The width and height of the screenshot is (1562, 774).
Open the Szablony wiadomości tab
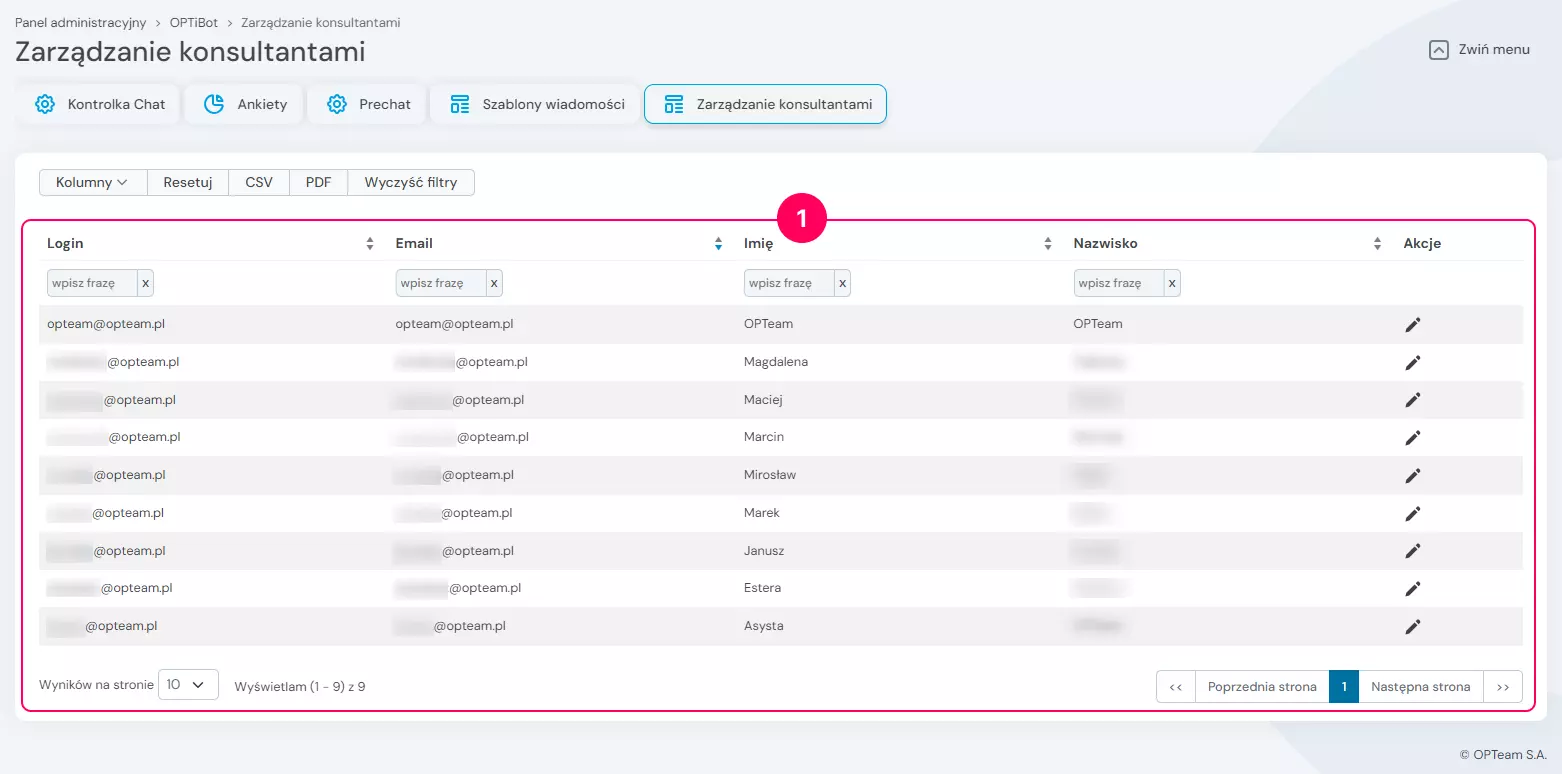[536, 104]
